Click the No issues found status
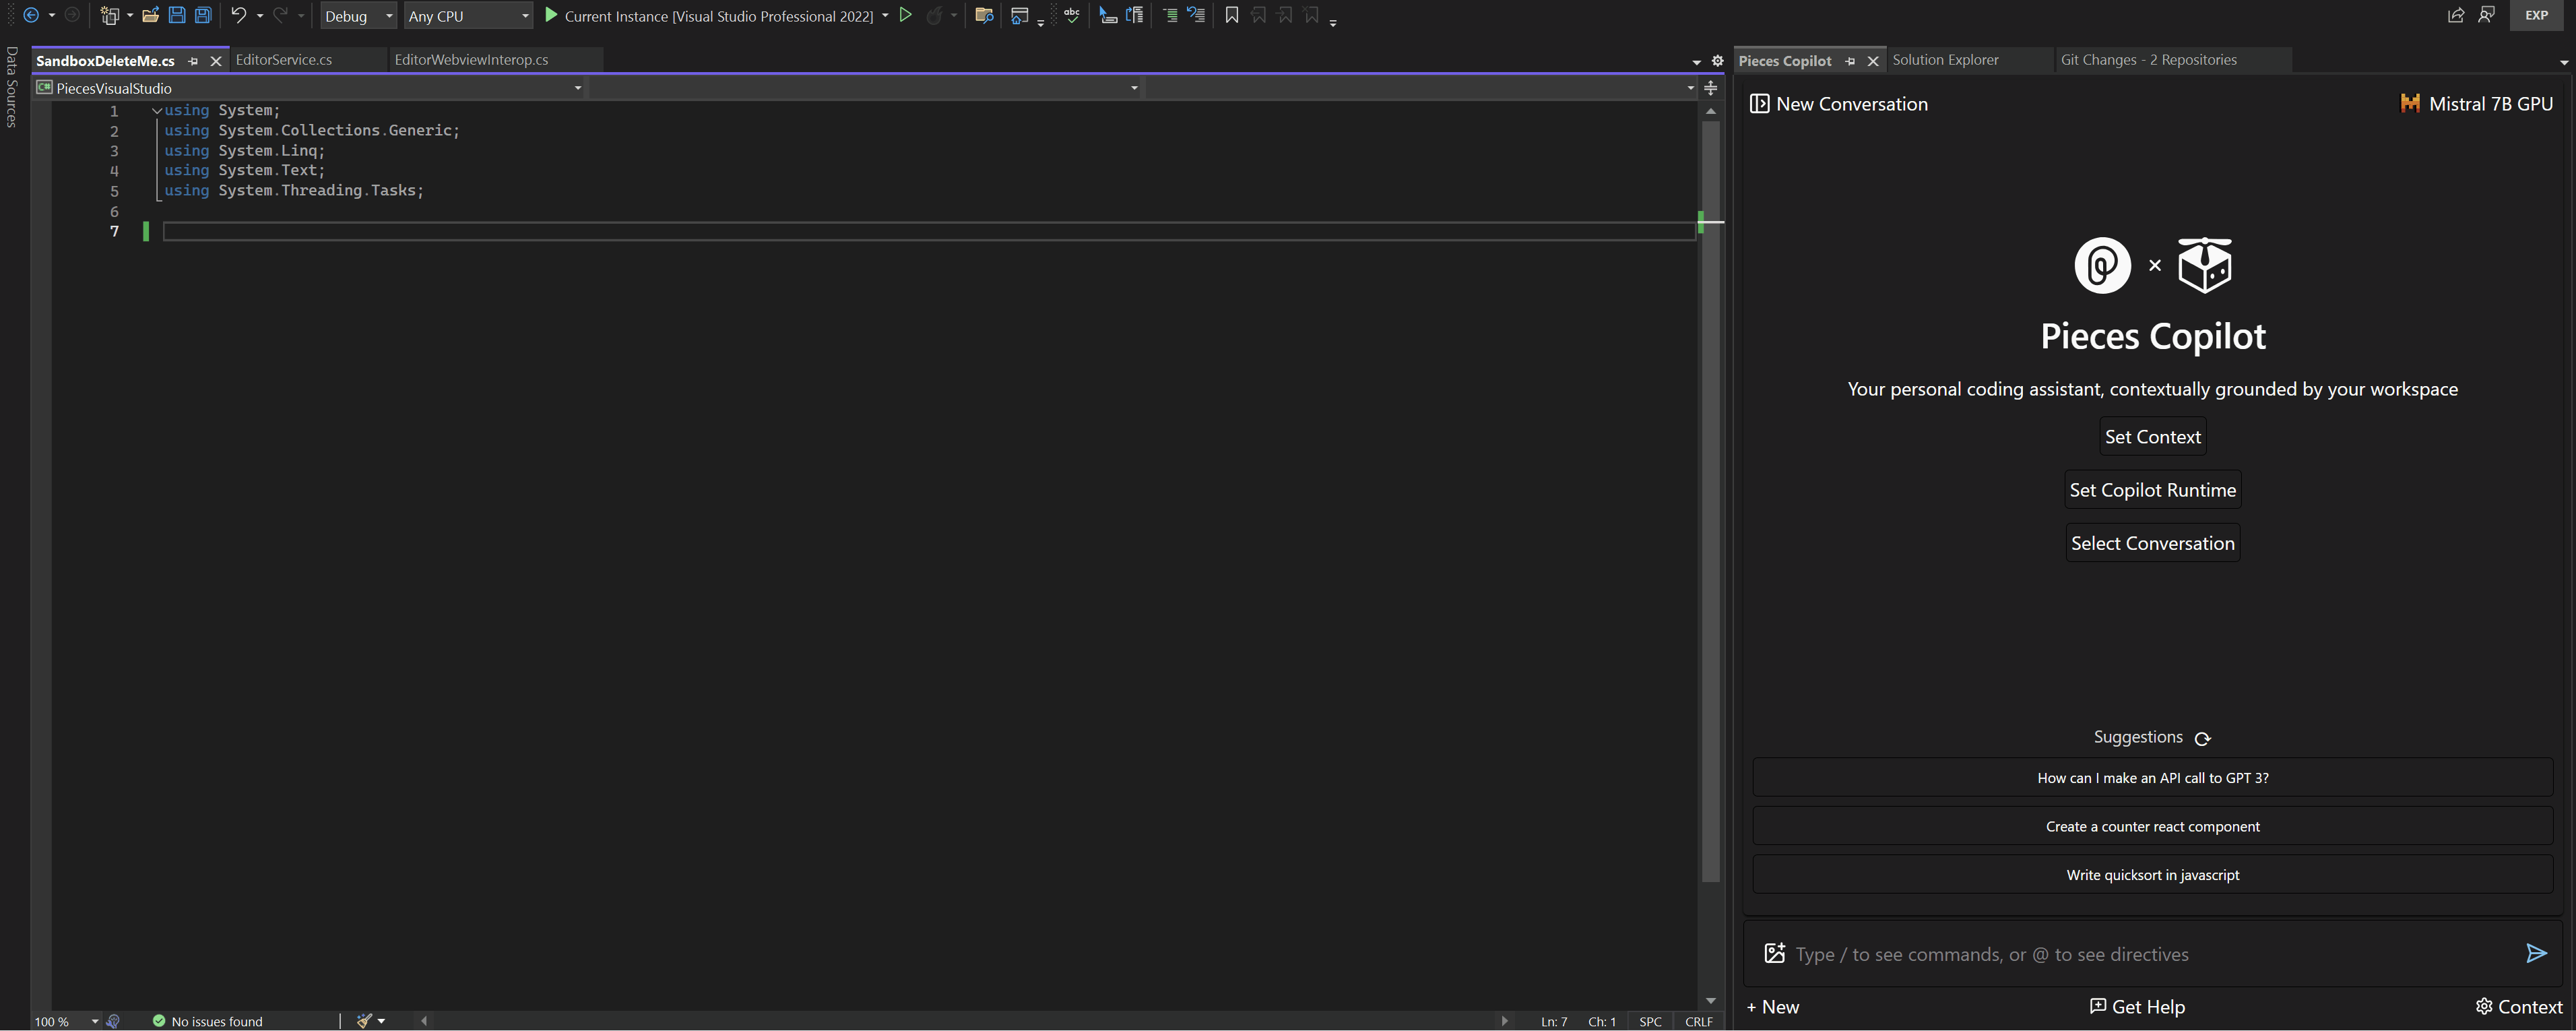This screenshot has height=1031, width=2576. tap(207, 1021)
